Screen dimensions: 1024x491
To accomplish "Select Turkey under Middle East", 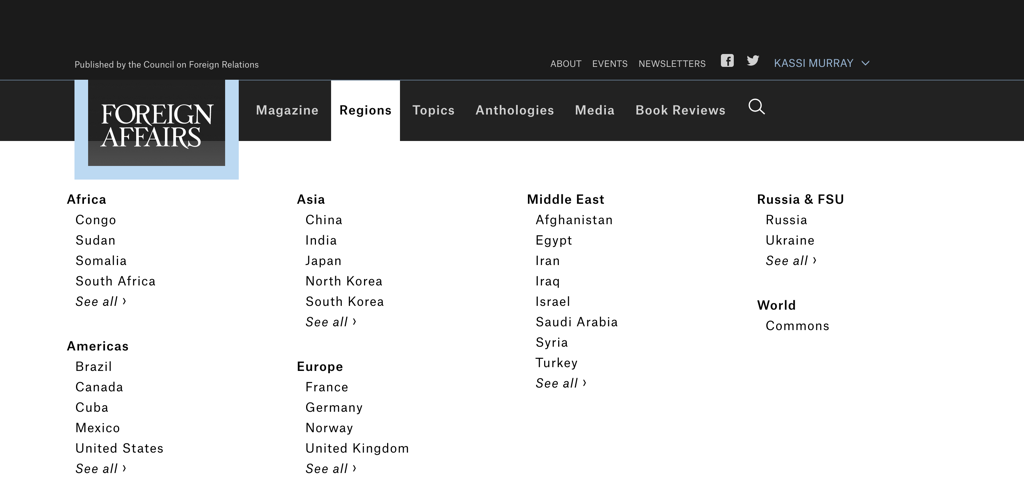I will (556, 363).
